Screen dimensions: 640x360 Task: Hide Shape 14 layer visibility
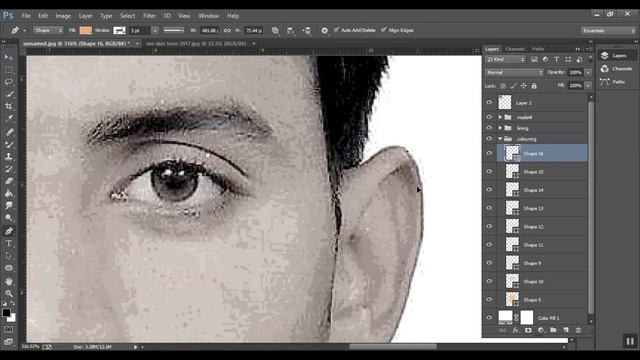(489, 190)
